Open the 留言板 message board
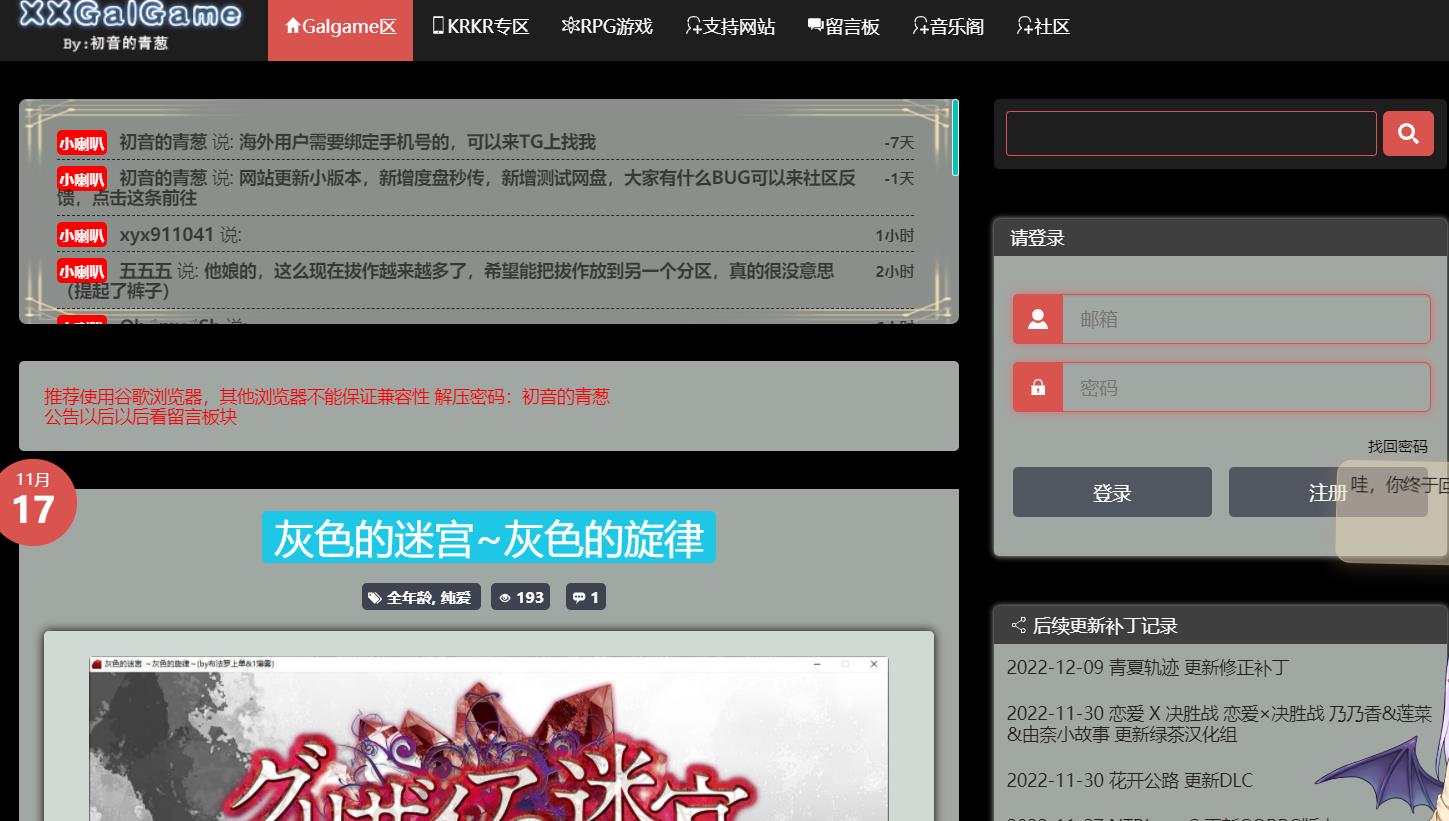Viewport: 1449px width, 821px height. coord(843,27)
